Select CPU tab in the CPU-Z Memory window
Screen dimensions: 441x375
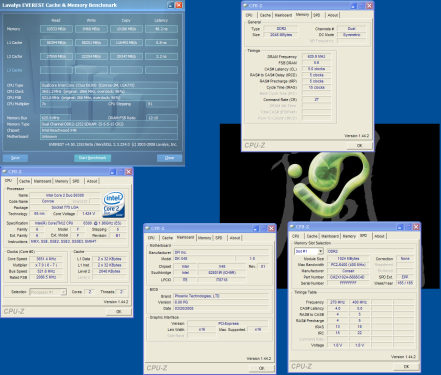pos(249,15)
